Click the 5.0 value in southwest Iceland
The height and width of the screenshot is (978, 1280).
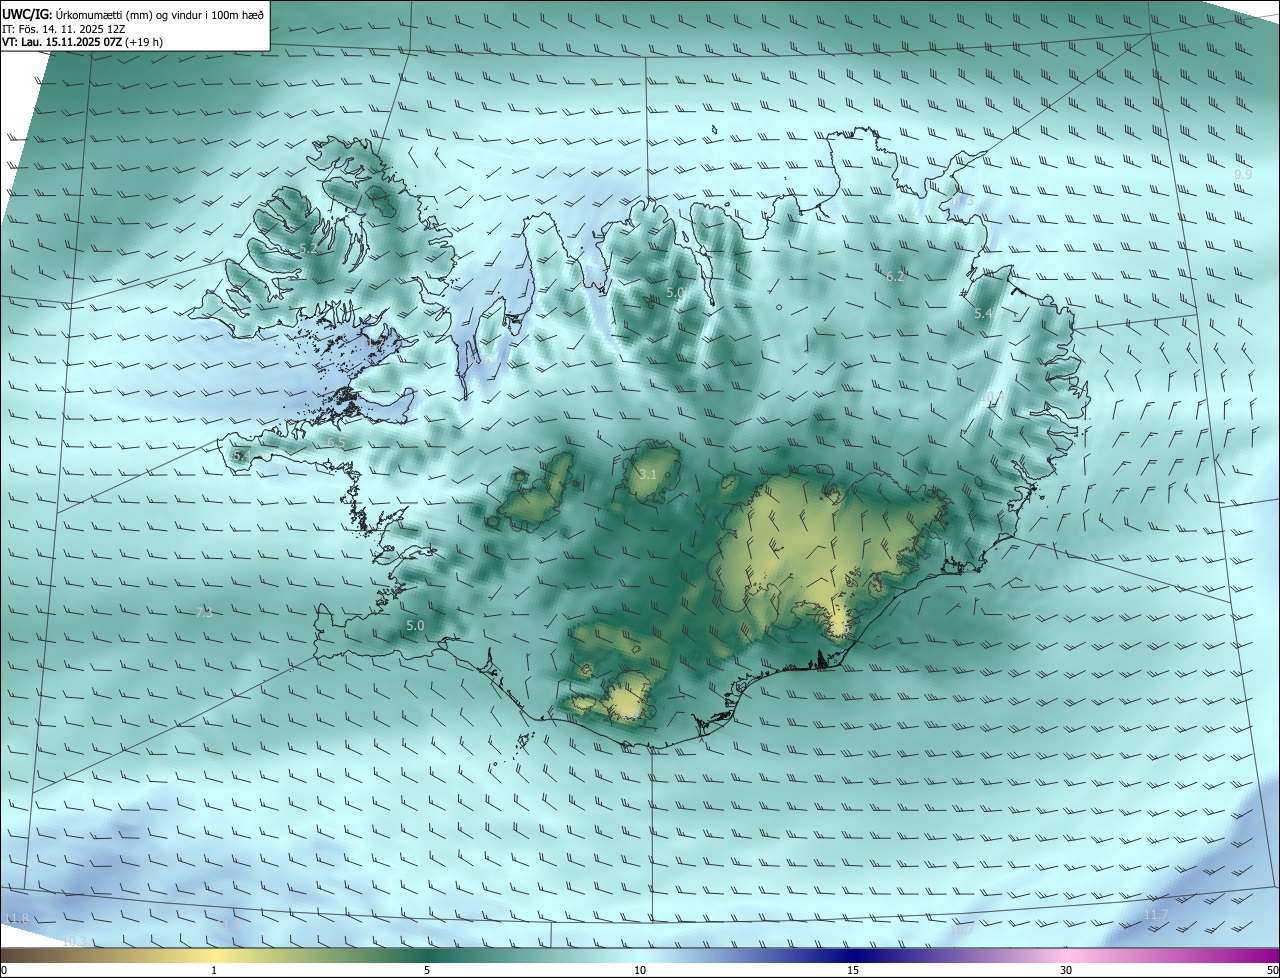[415, 625]
